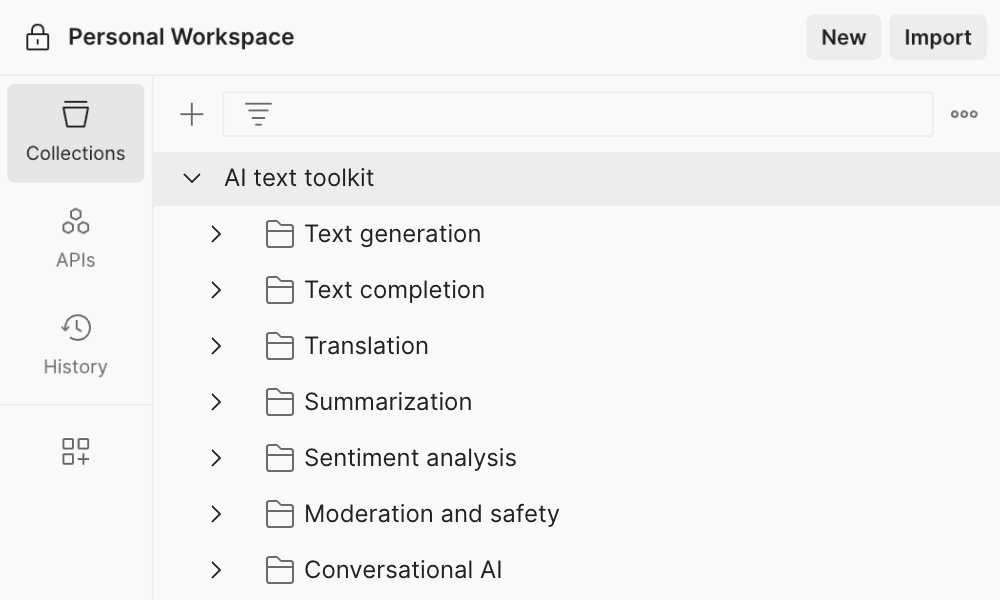The width and height of the screenshot is (1000, 600).
Task: Expand the Text generation folder
Action: (x=216, y=234)
